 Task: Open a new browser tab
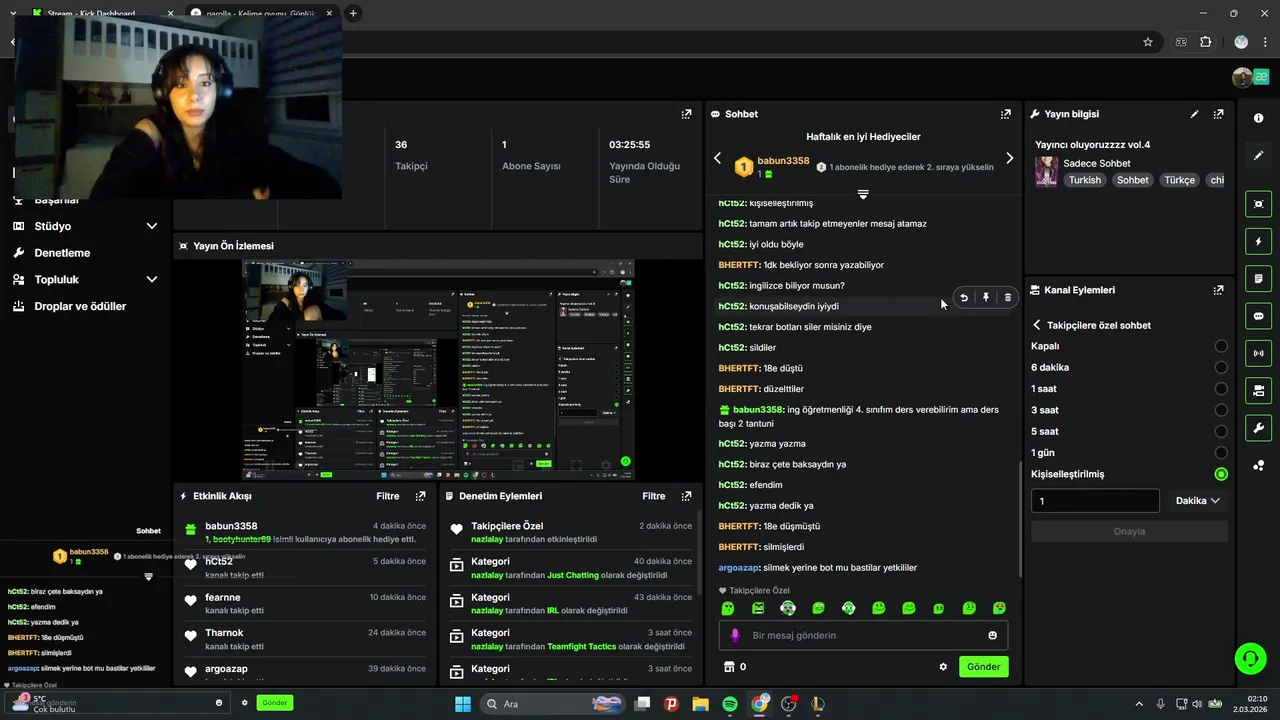[x=353, y=13]
